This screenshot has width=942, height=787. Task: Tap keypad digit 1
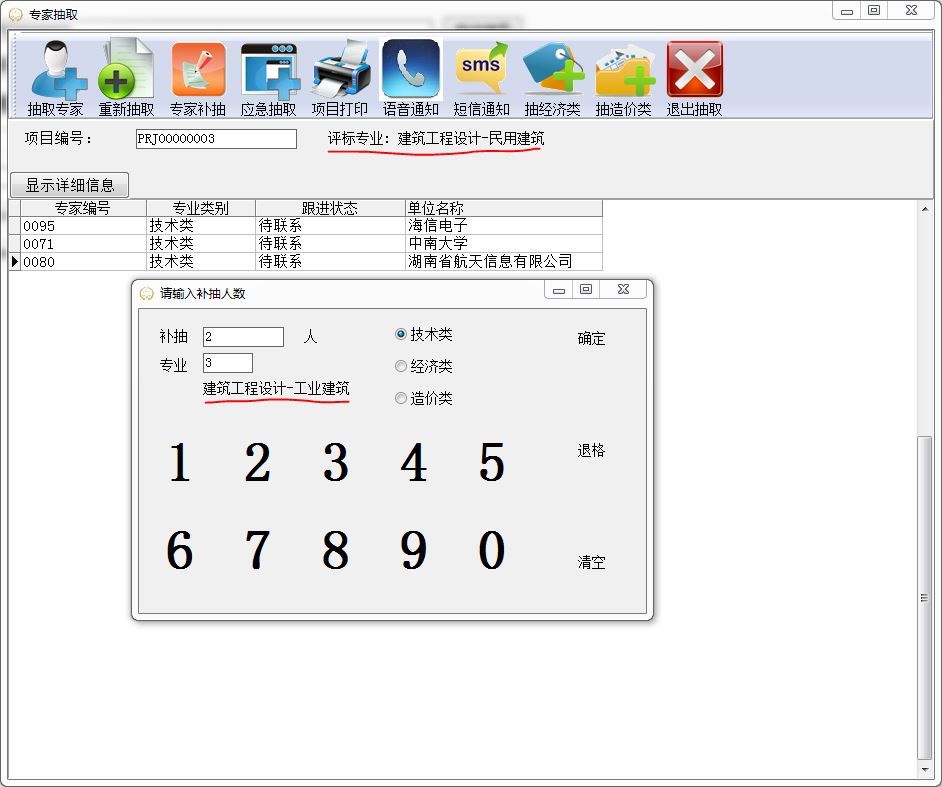pos(180,462)
